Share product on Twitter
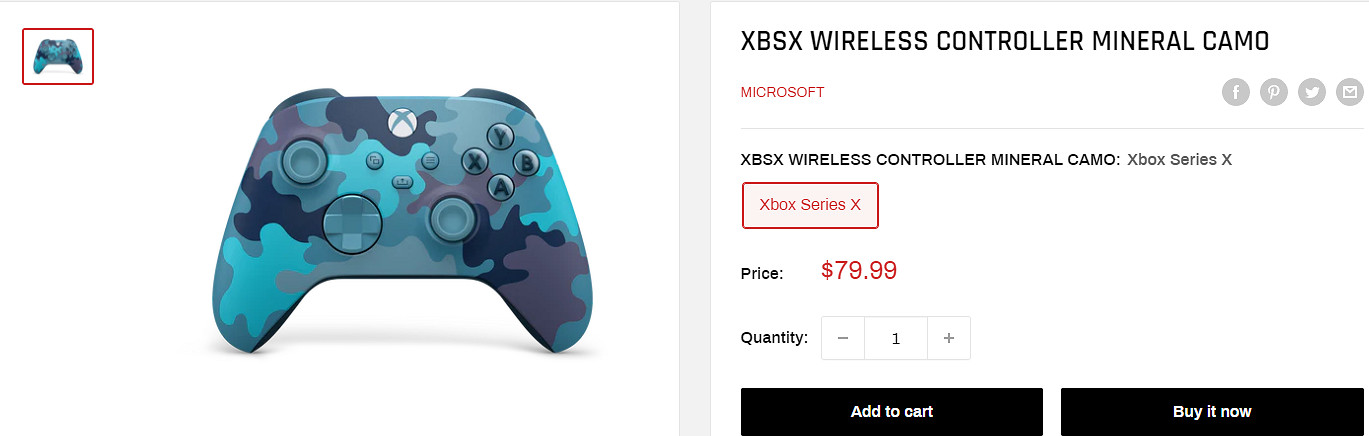This screenshot has height=436, width=1369. point(1312,93)
